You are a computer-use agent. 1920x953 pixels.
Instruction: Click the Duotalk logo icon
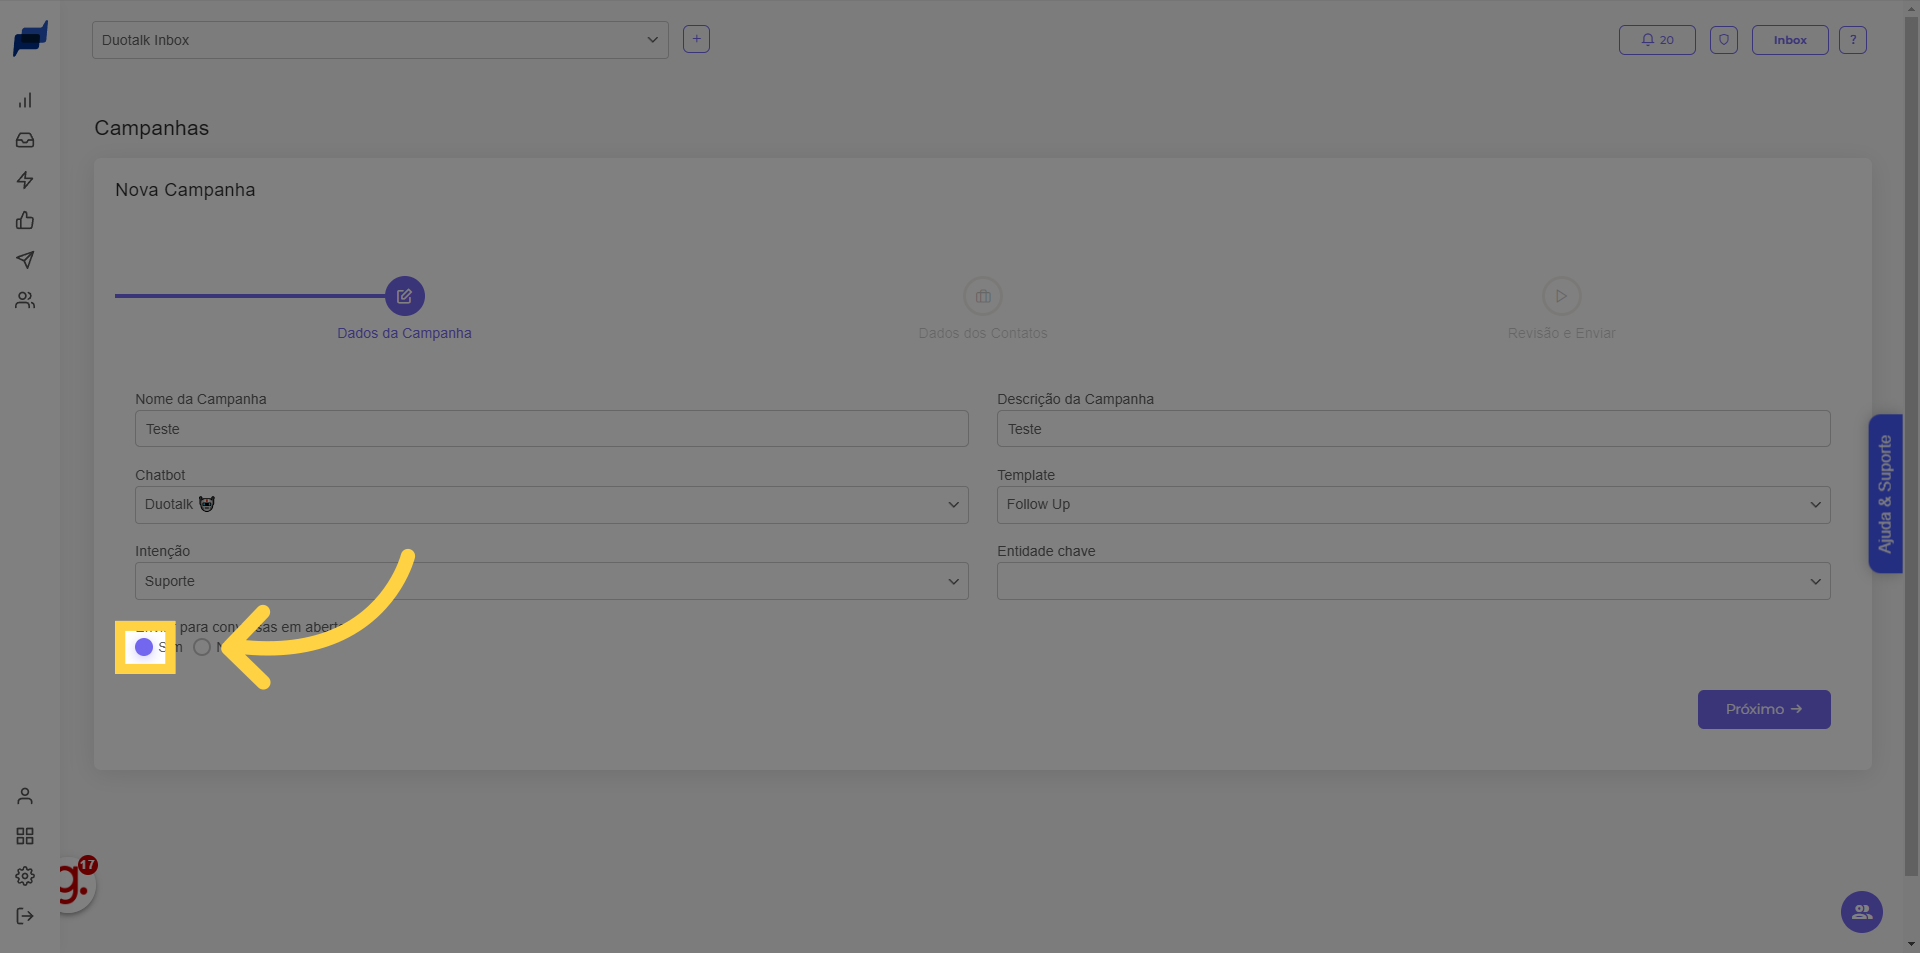tap(30, 39)
